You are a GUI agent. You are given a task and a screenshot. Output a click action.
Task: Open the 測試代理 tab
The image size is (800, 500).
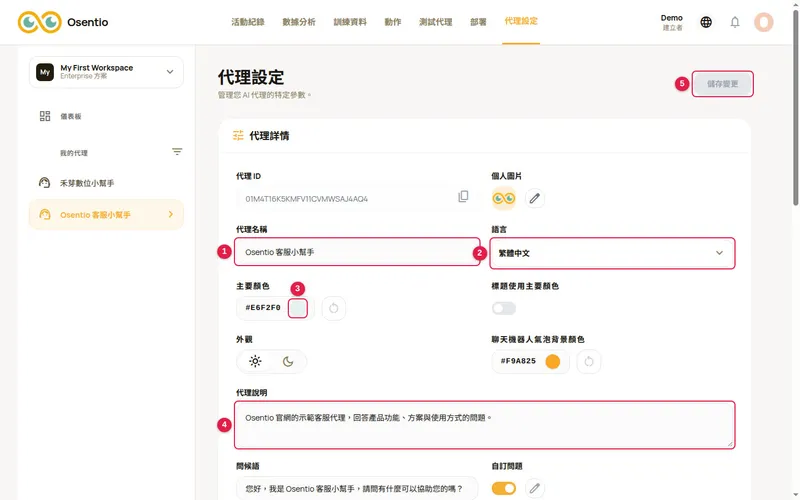pos(436,22)
